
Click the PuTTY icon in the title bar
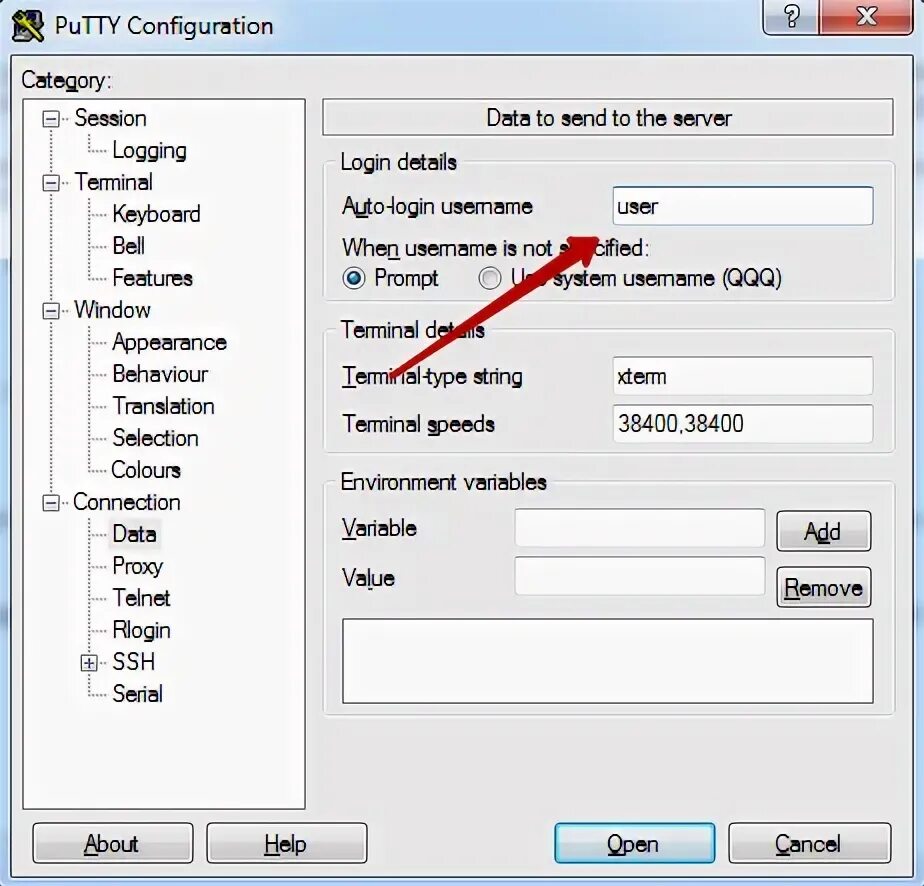pyautogui.click(x=28, y=26)
